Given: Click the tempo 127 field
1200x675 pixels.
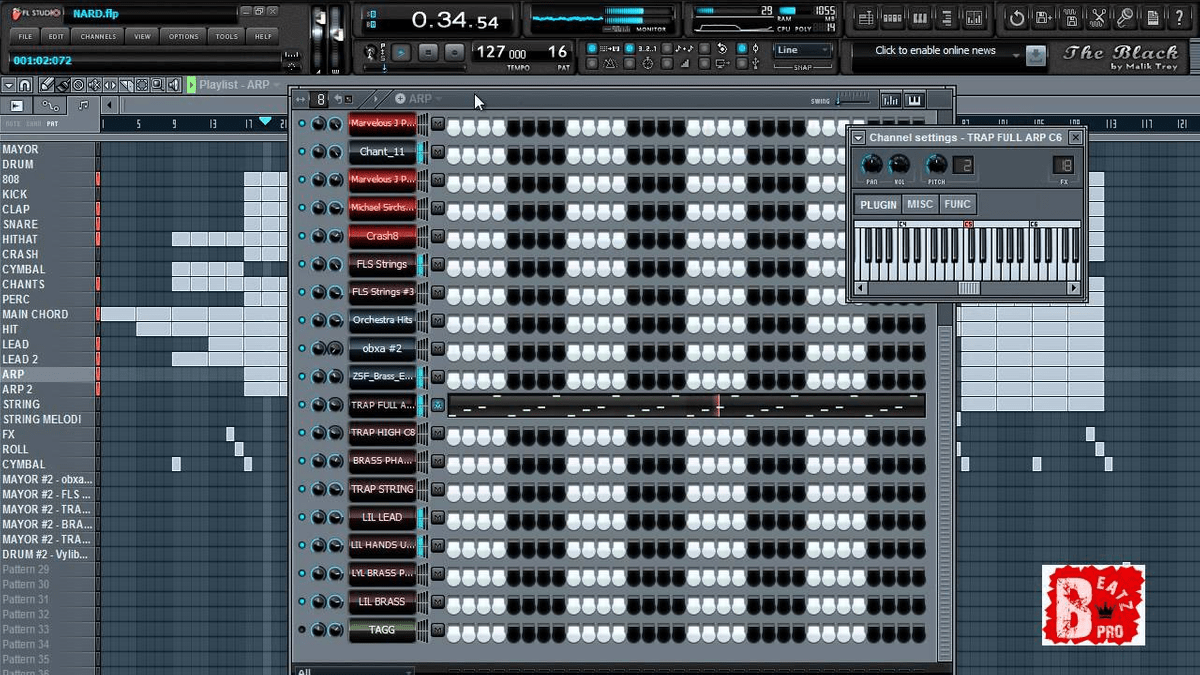Looking at the screenshot, I should pos(502,52).
